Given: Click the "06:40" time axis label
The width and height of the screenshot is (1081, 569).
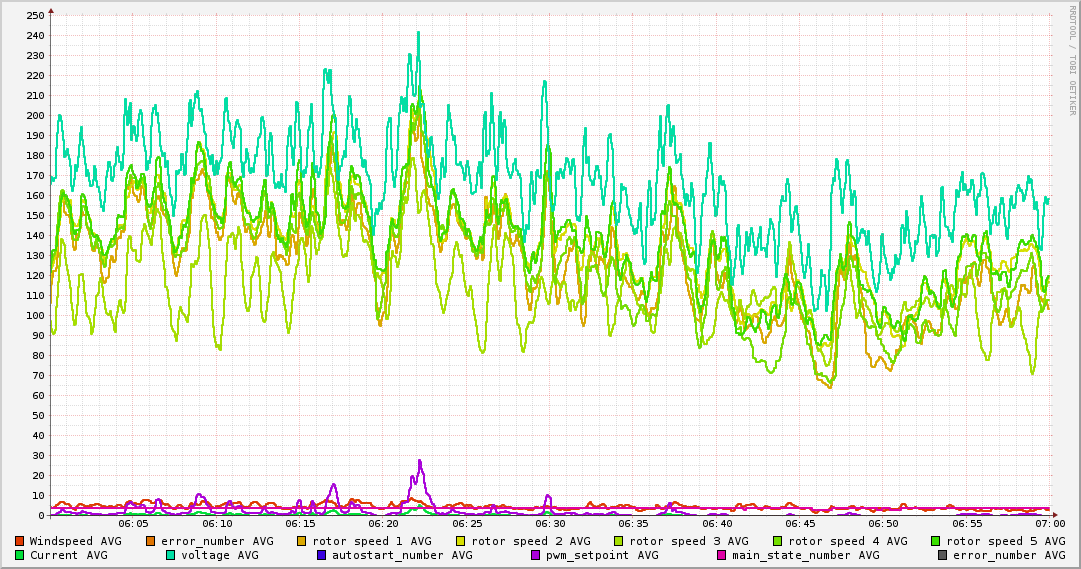Looking at the screenshot, I should pyautogui.click(x=717, y=524).
